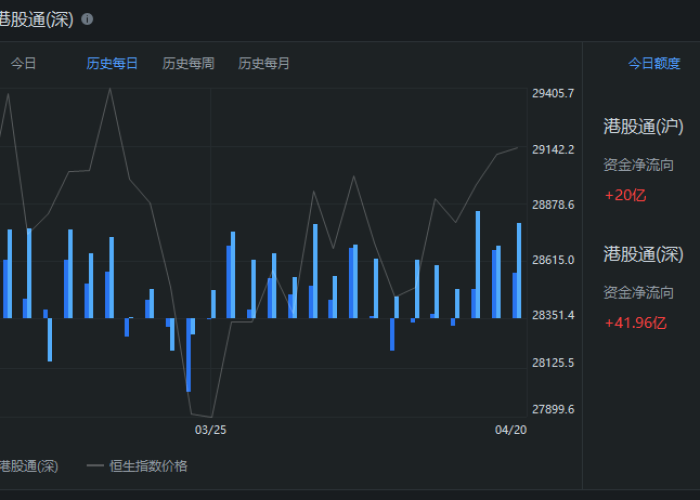The image size is (700, 500).
Task: Switch to the 历史每月 tab
Action: pos(263,63)
